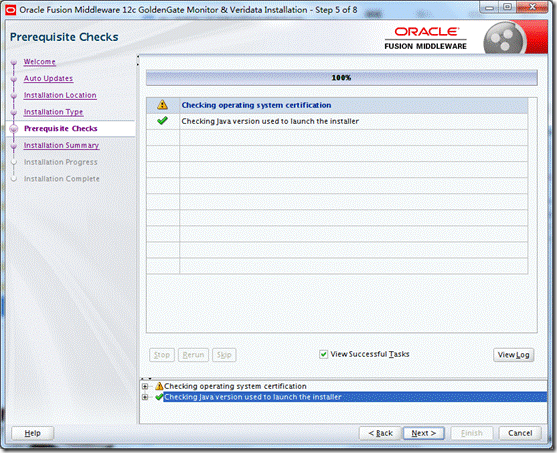The width and height of the screenshot is (557, 453).
Task: Expand the Java version check tree node
Action: tap(145, 397)
